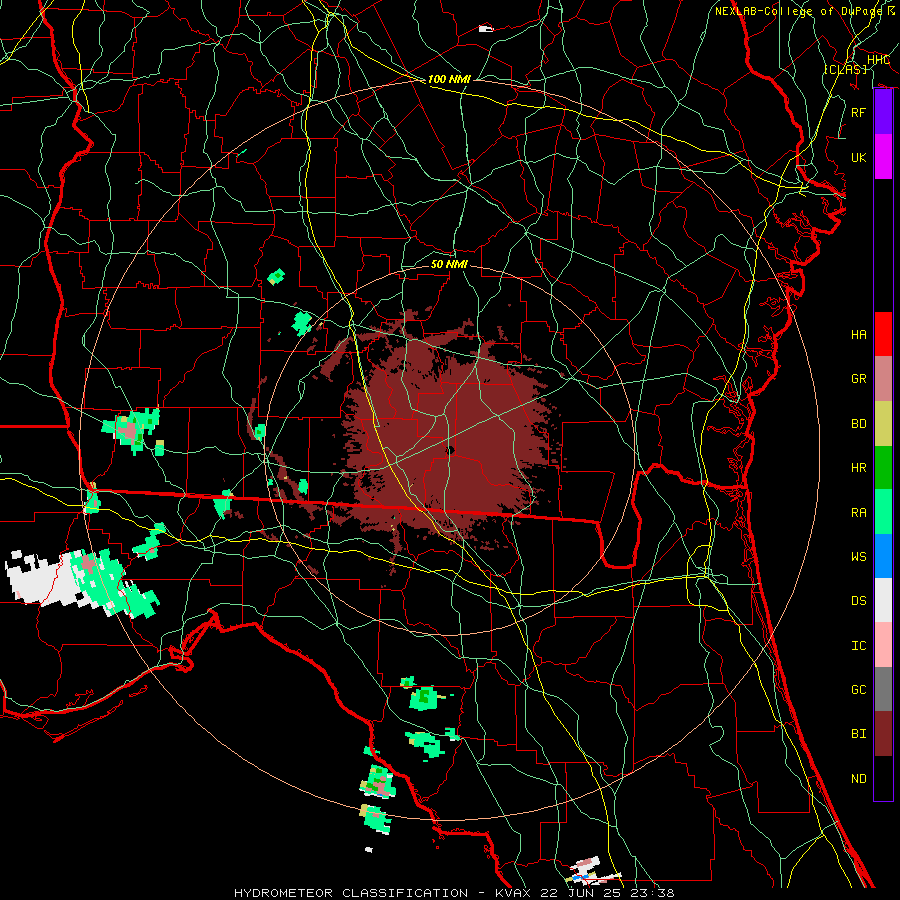Click the BD legend label
The width and height of the screenshot is (900, 900).
[858, 424]
